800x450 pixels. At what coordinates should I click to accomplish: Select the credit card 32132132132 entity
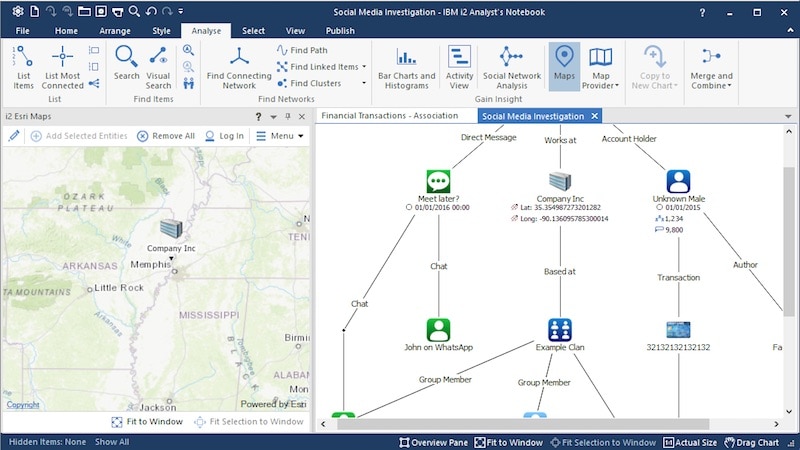pyautogui.click(x=678, y=330)
